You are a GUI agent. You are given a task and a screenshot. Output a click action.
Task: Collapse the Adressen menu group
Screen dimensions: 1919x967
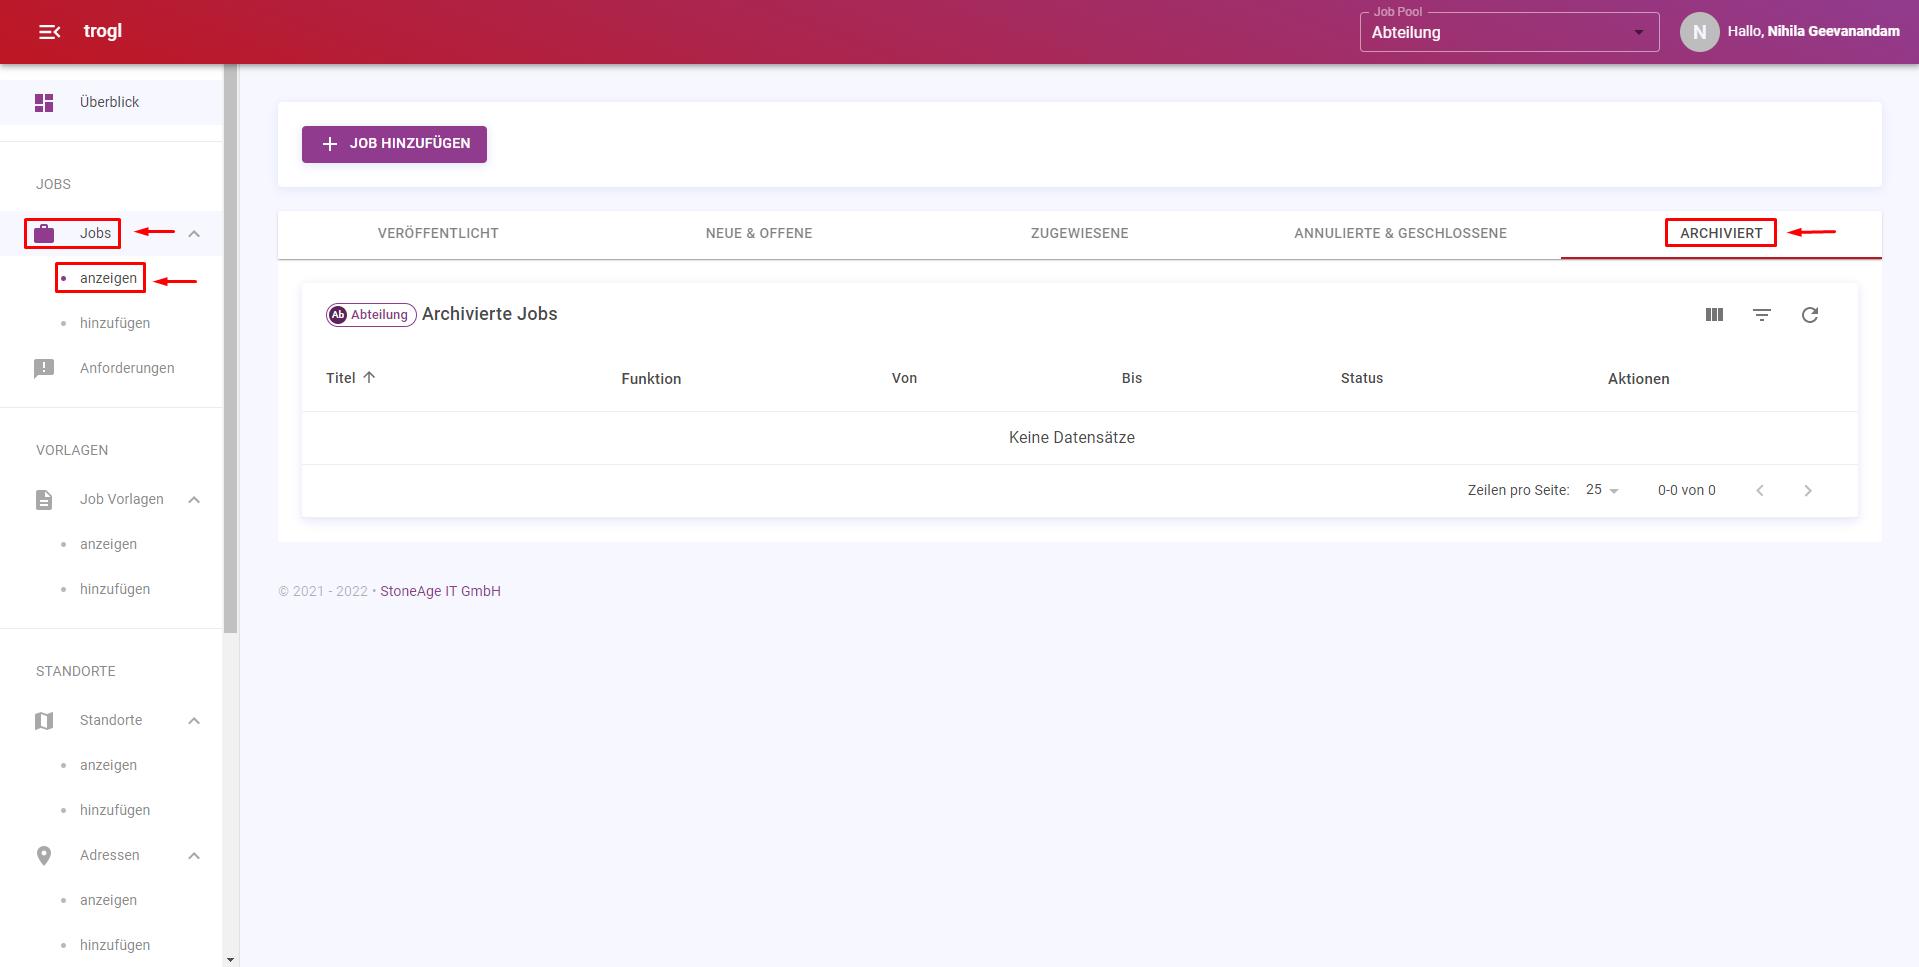coord(194,855)
